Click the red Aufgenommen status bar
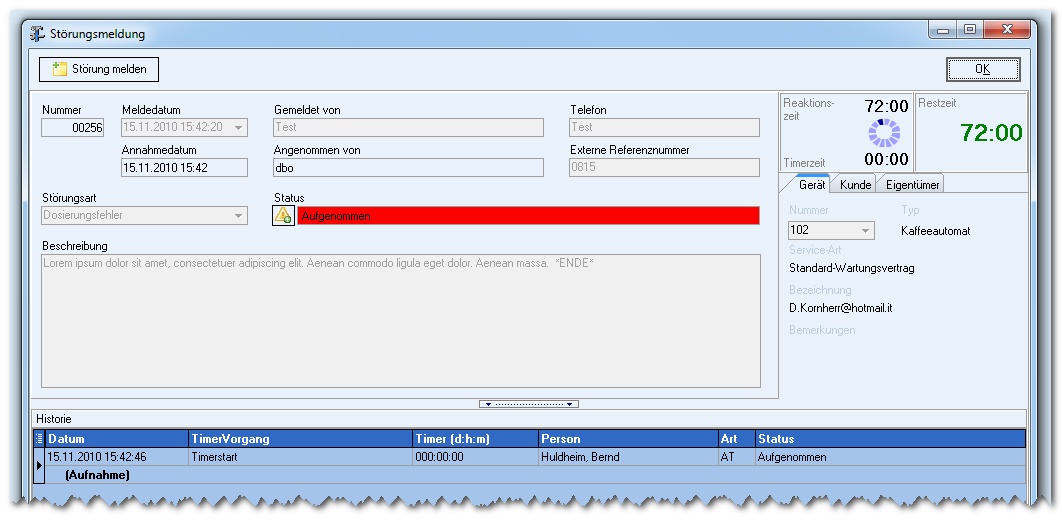Viewport: 1062px width, 523px height. click(528, 216)
